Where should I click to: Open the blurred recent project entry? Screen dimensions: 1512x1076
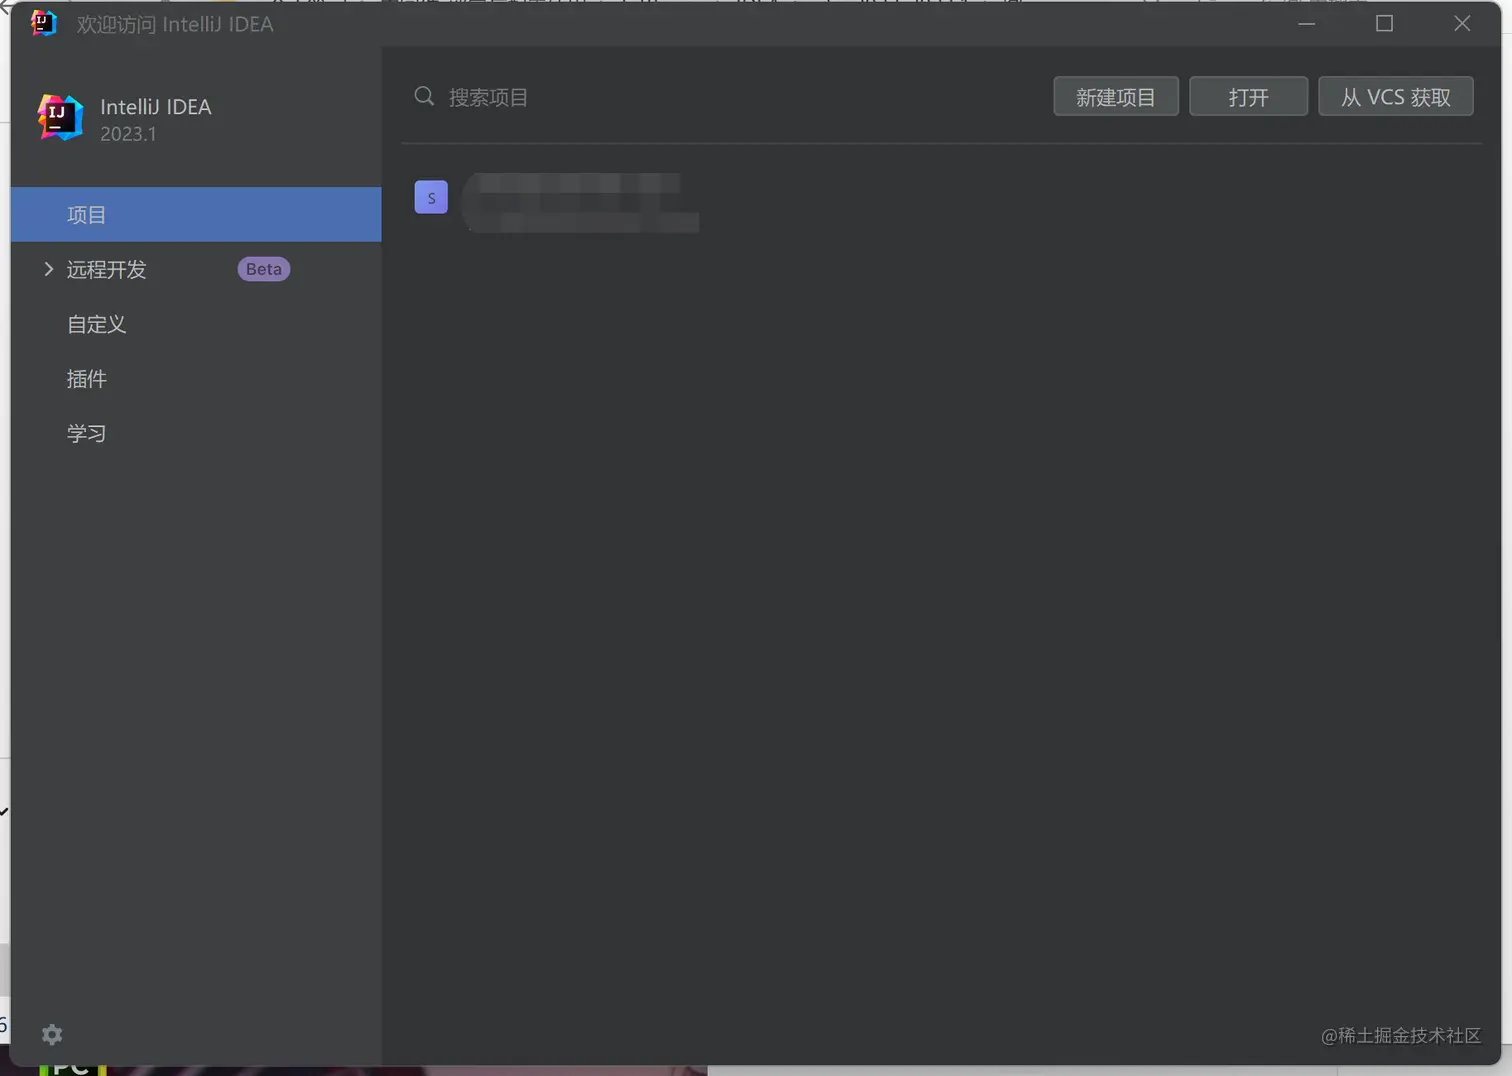[x=582, y=201]
